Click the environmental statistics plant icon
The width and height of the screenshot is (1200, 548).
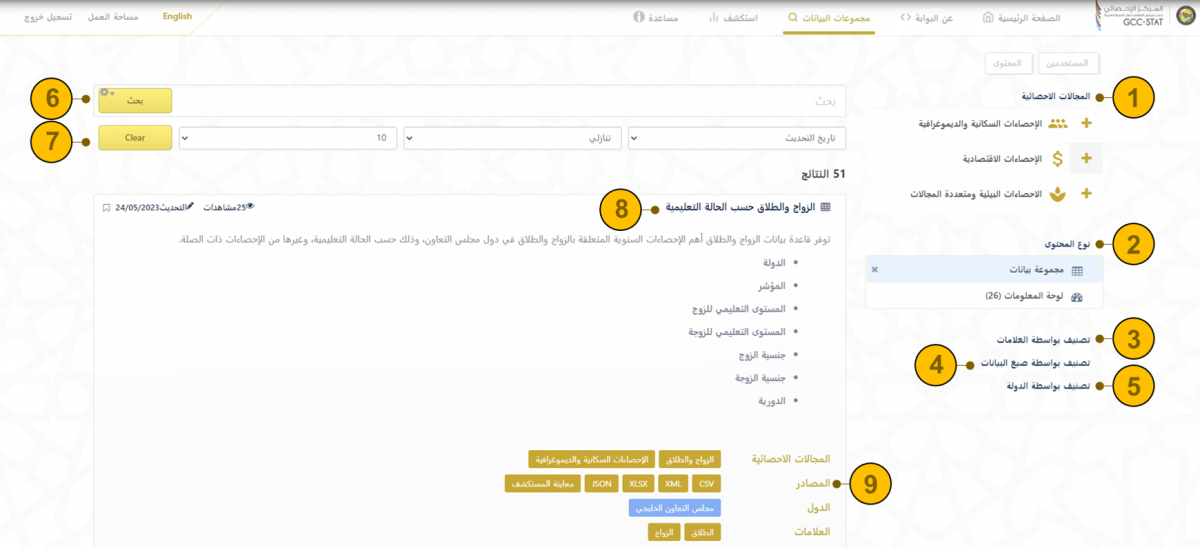pos(1057,194)
